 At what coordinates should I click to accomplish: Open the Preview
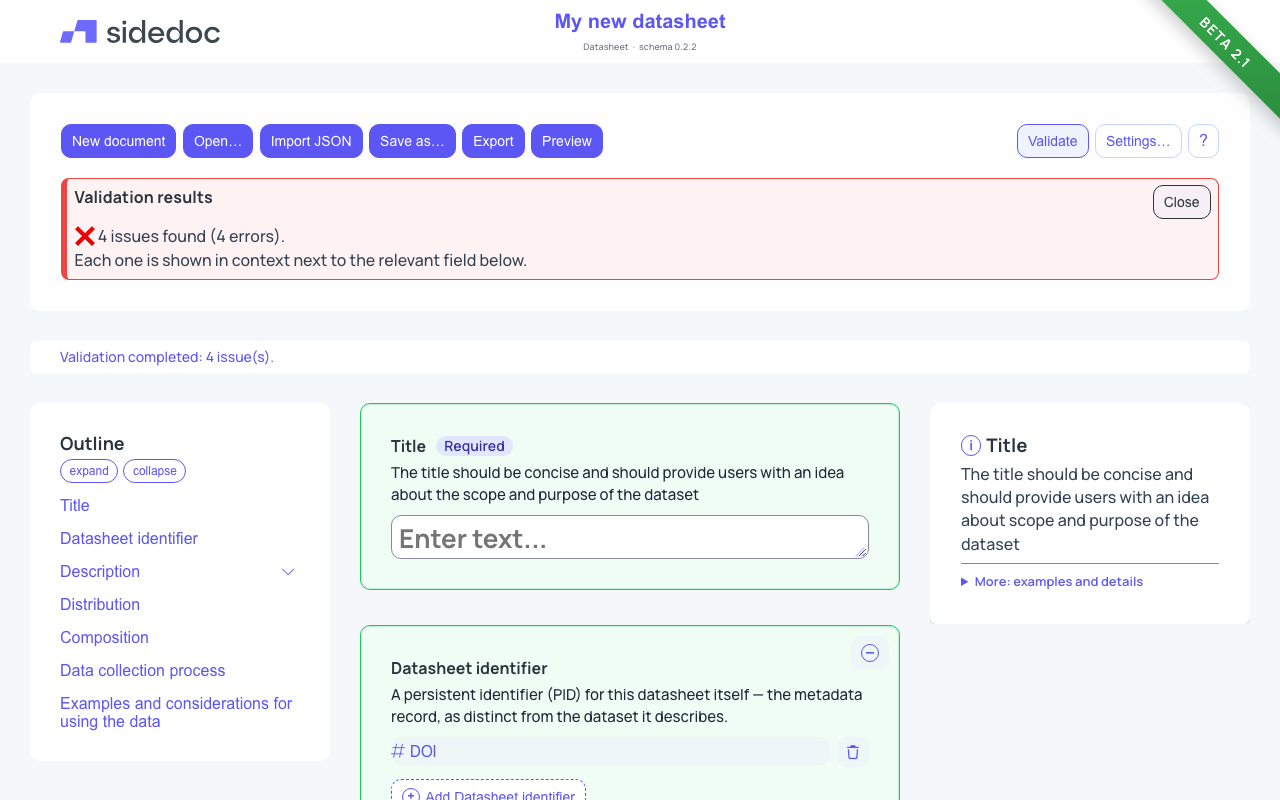[567, 141]
